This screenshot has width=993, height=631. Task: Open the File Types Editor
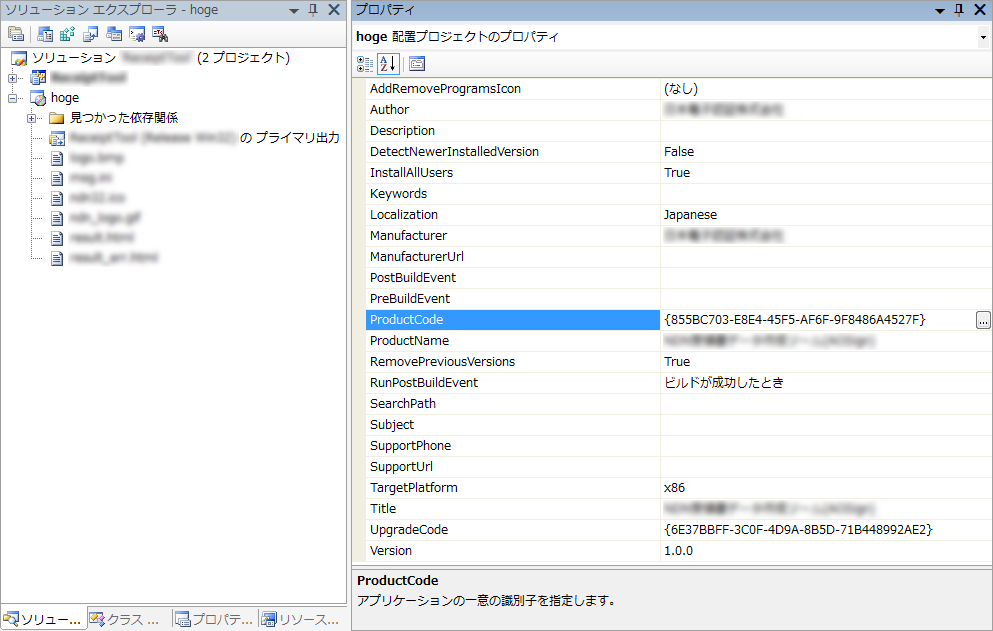click(x=91, y=34)
